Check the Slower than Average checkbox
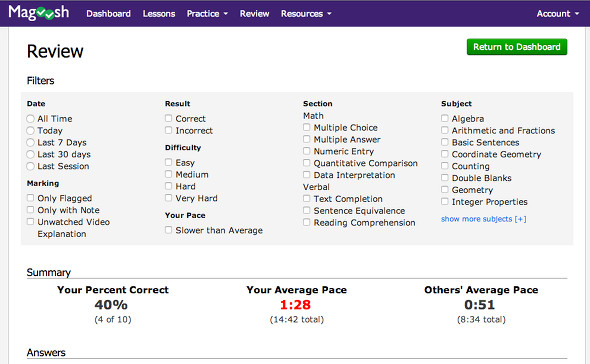The image size is (590, 364). pos(169,230)
